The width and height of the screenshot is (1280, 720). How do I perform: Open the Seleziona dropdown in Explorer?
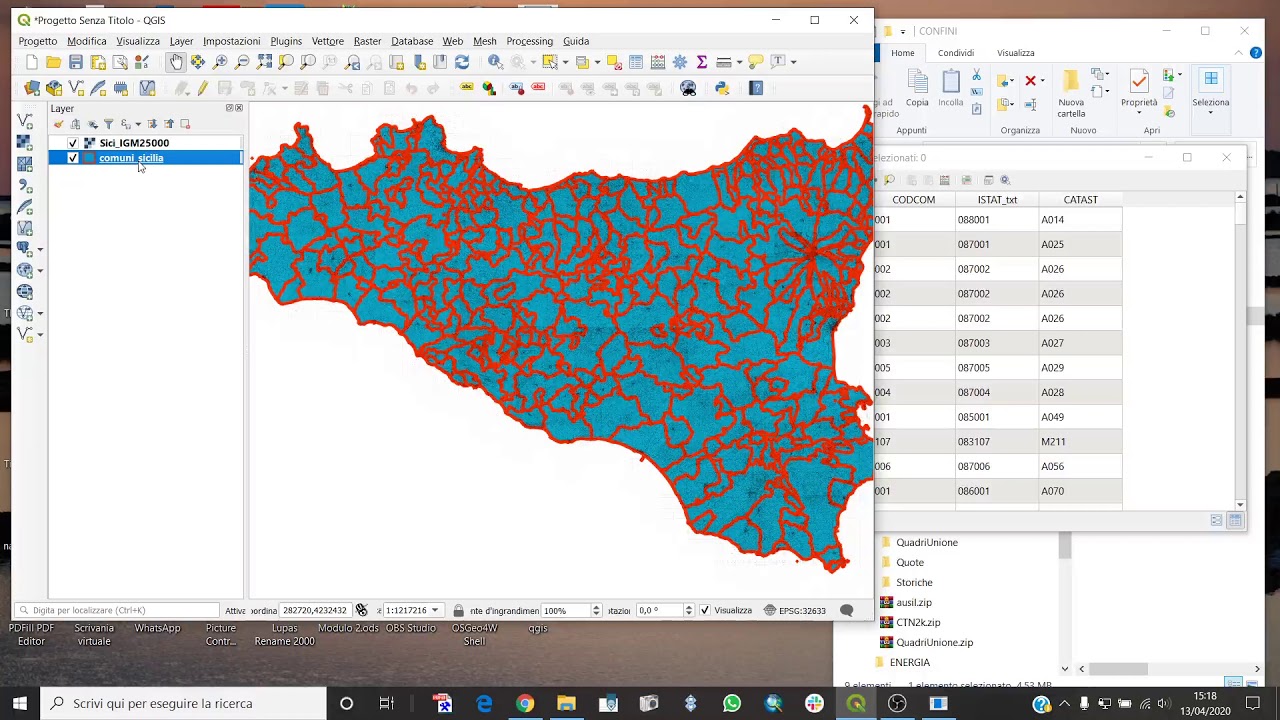pyautogui.click(x=1210, y=92)
